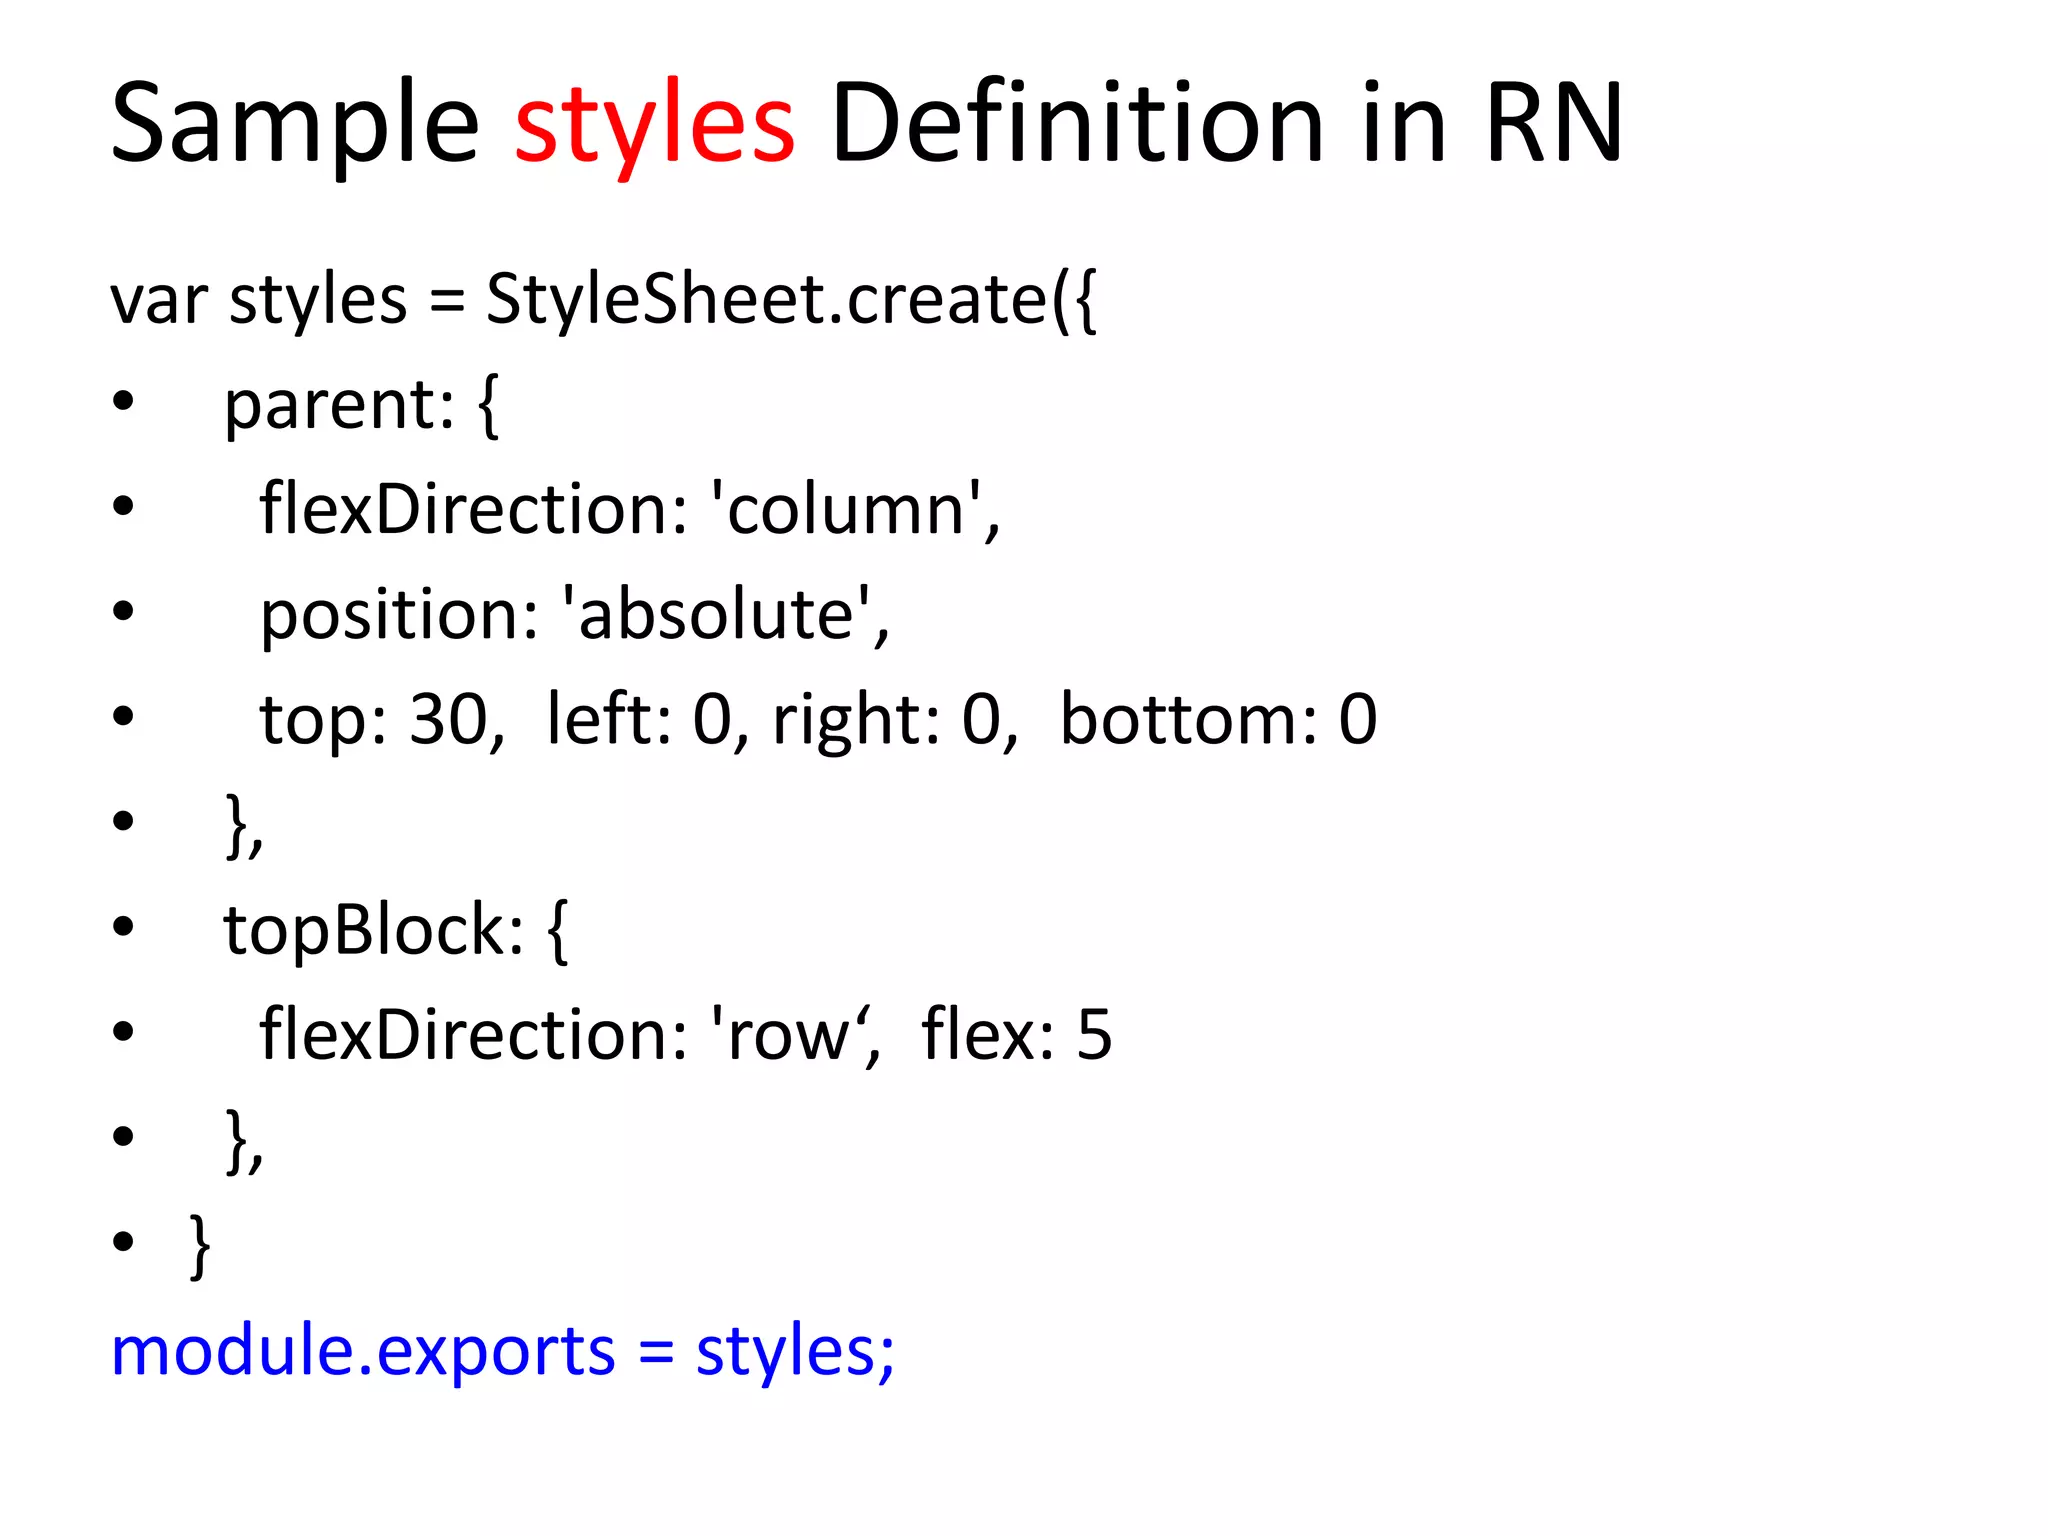This screenshot has width=2048, height=1536.
Task: Click the text 'bottom: 0'
Action: click(1218, 719)
